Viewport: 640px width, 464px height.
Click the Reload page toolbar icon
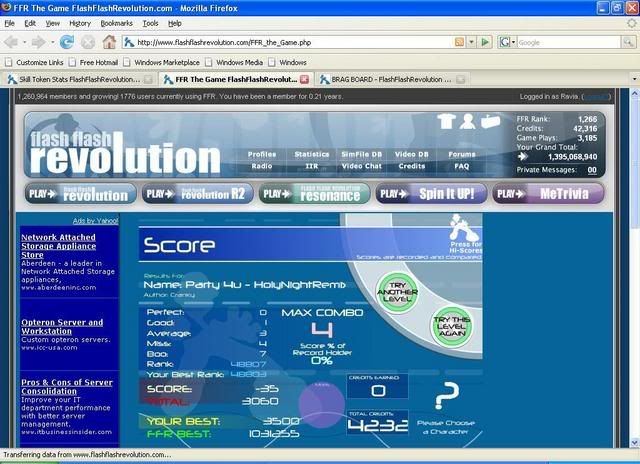pos(67,42)
